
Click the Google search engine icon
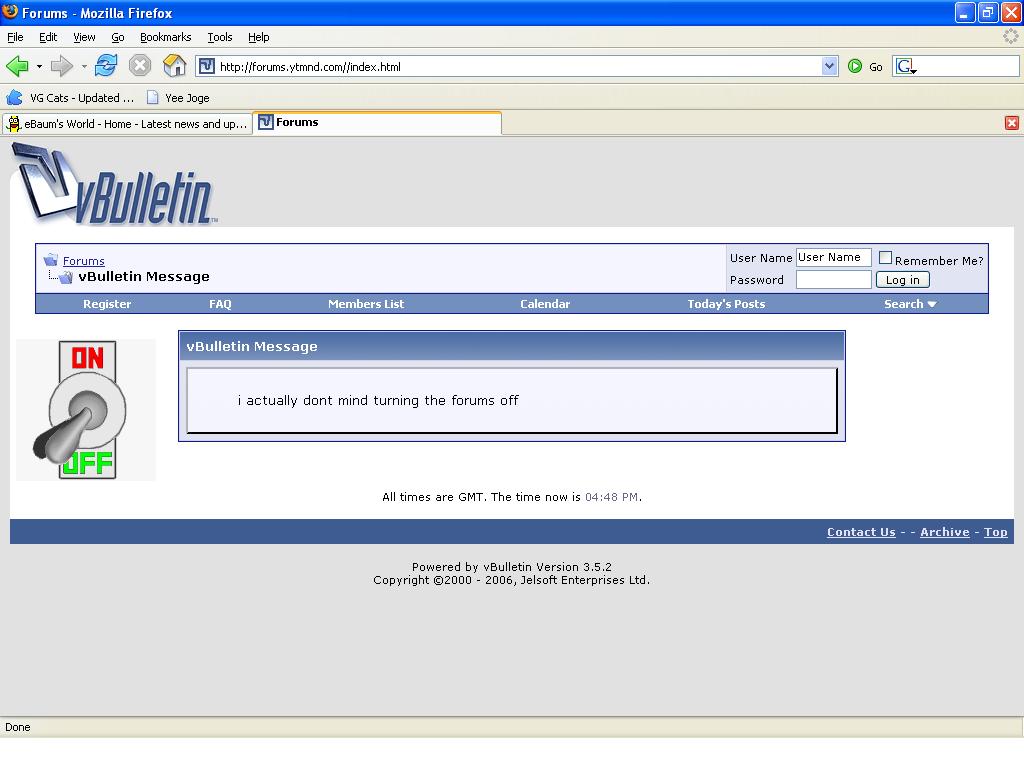(905, 66)
